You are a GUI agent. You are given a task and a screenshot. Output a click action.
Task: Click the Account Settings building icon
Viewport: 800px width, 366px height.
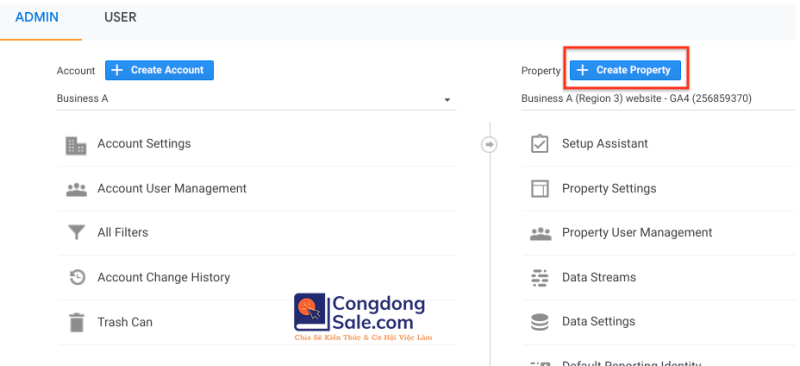click(x=77, y=145)
